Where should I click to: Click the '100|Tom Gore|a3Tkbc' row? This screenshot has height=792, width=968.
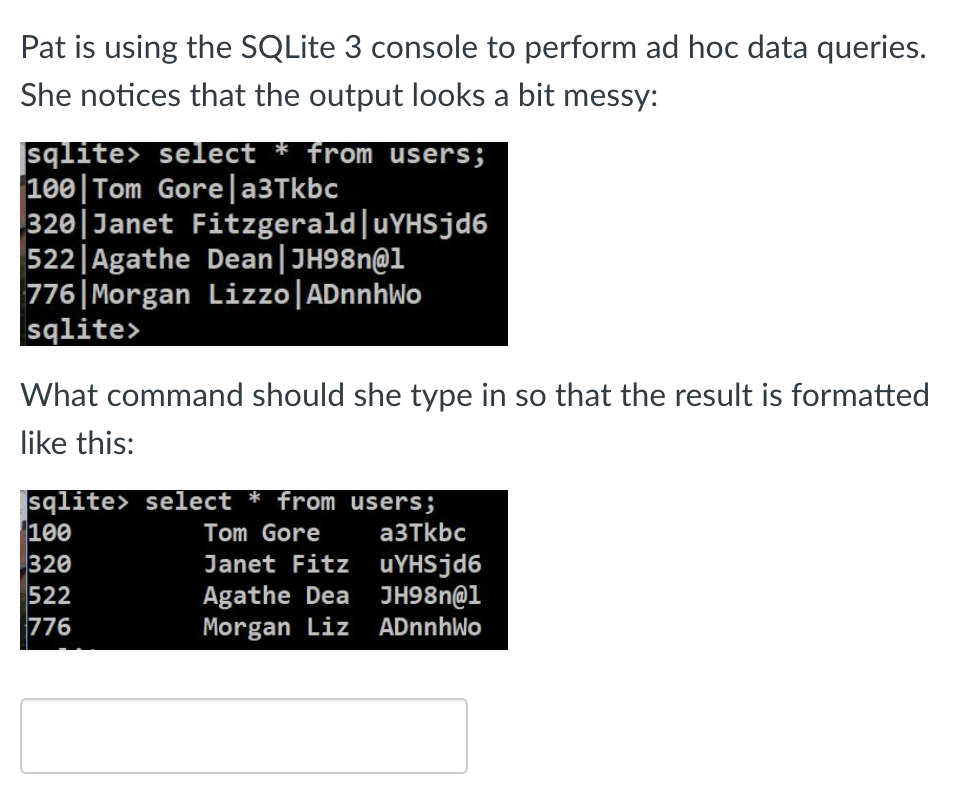point(183,188)
